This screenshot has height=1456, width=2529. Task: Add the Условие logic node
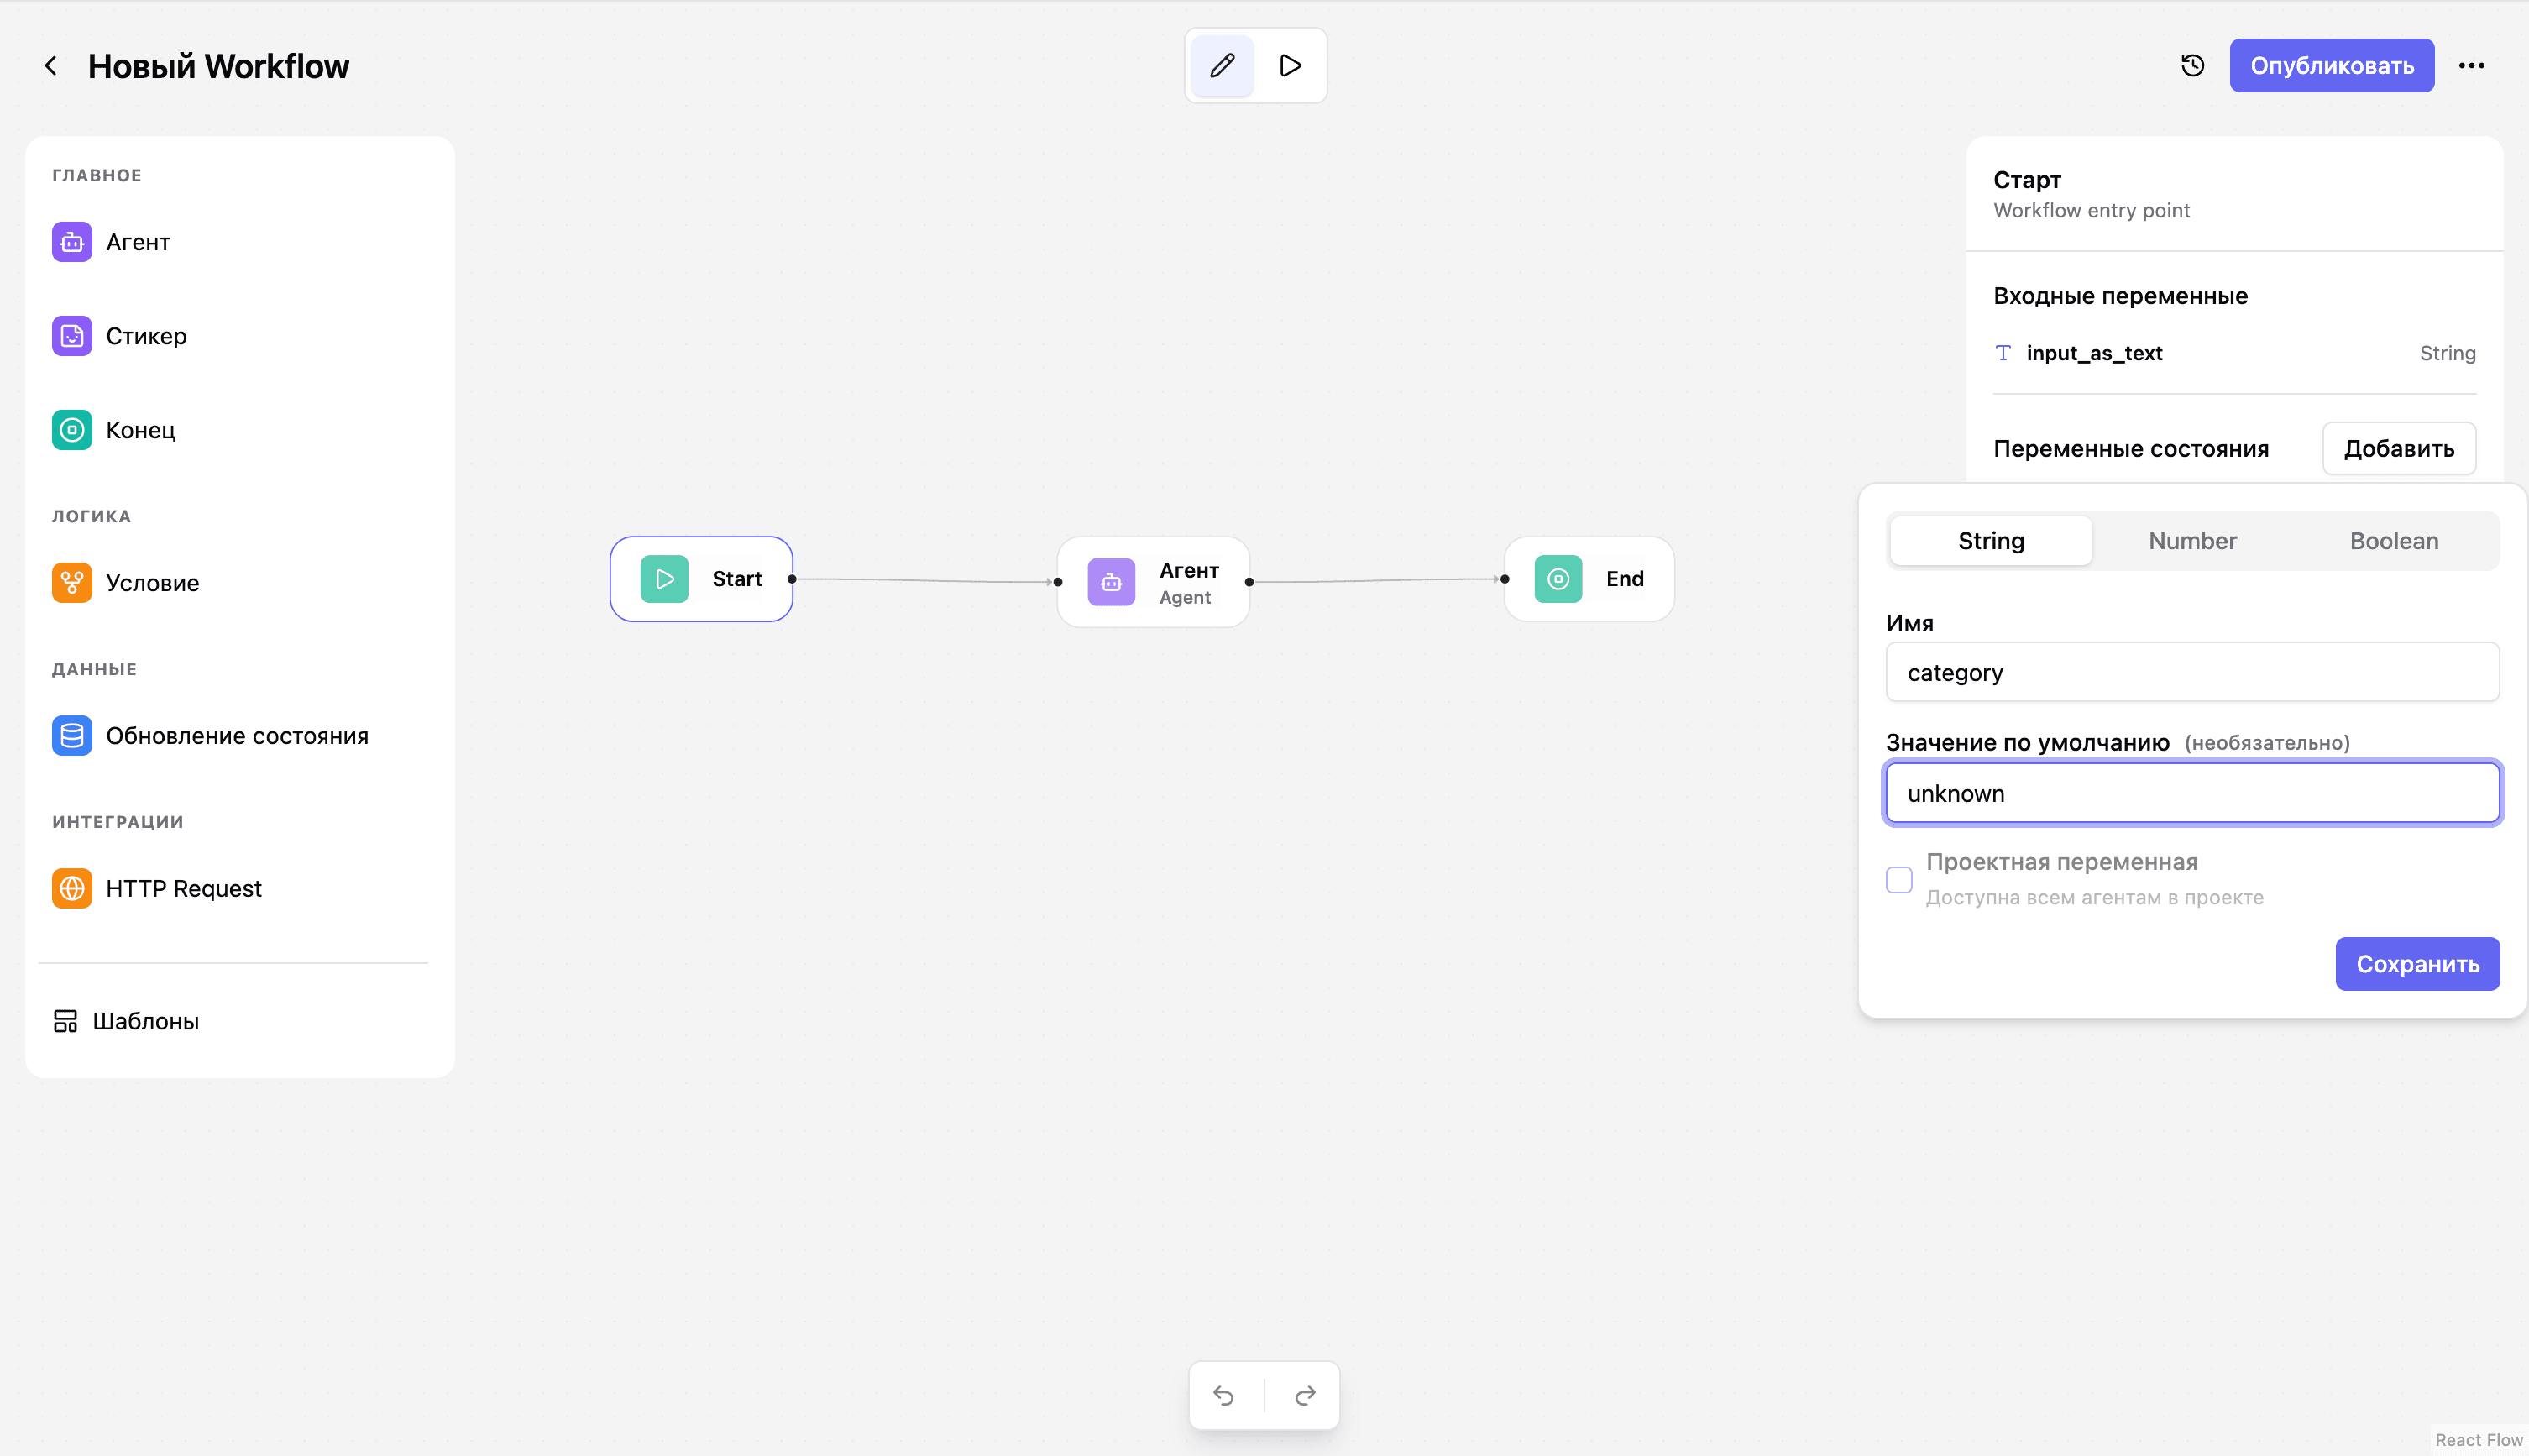[152, 583]
